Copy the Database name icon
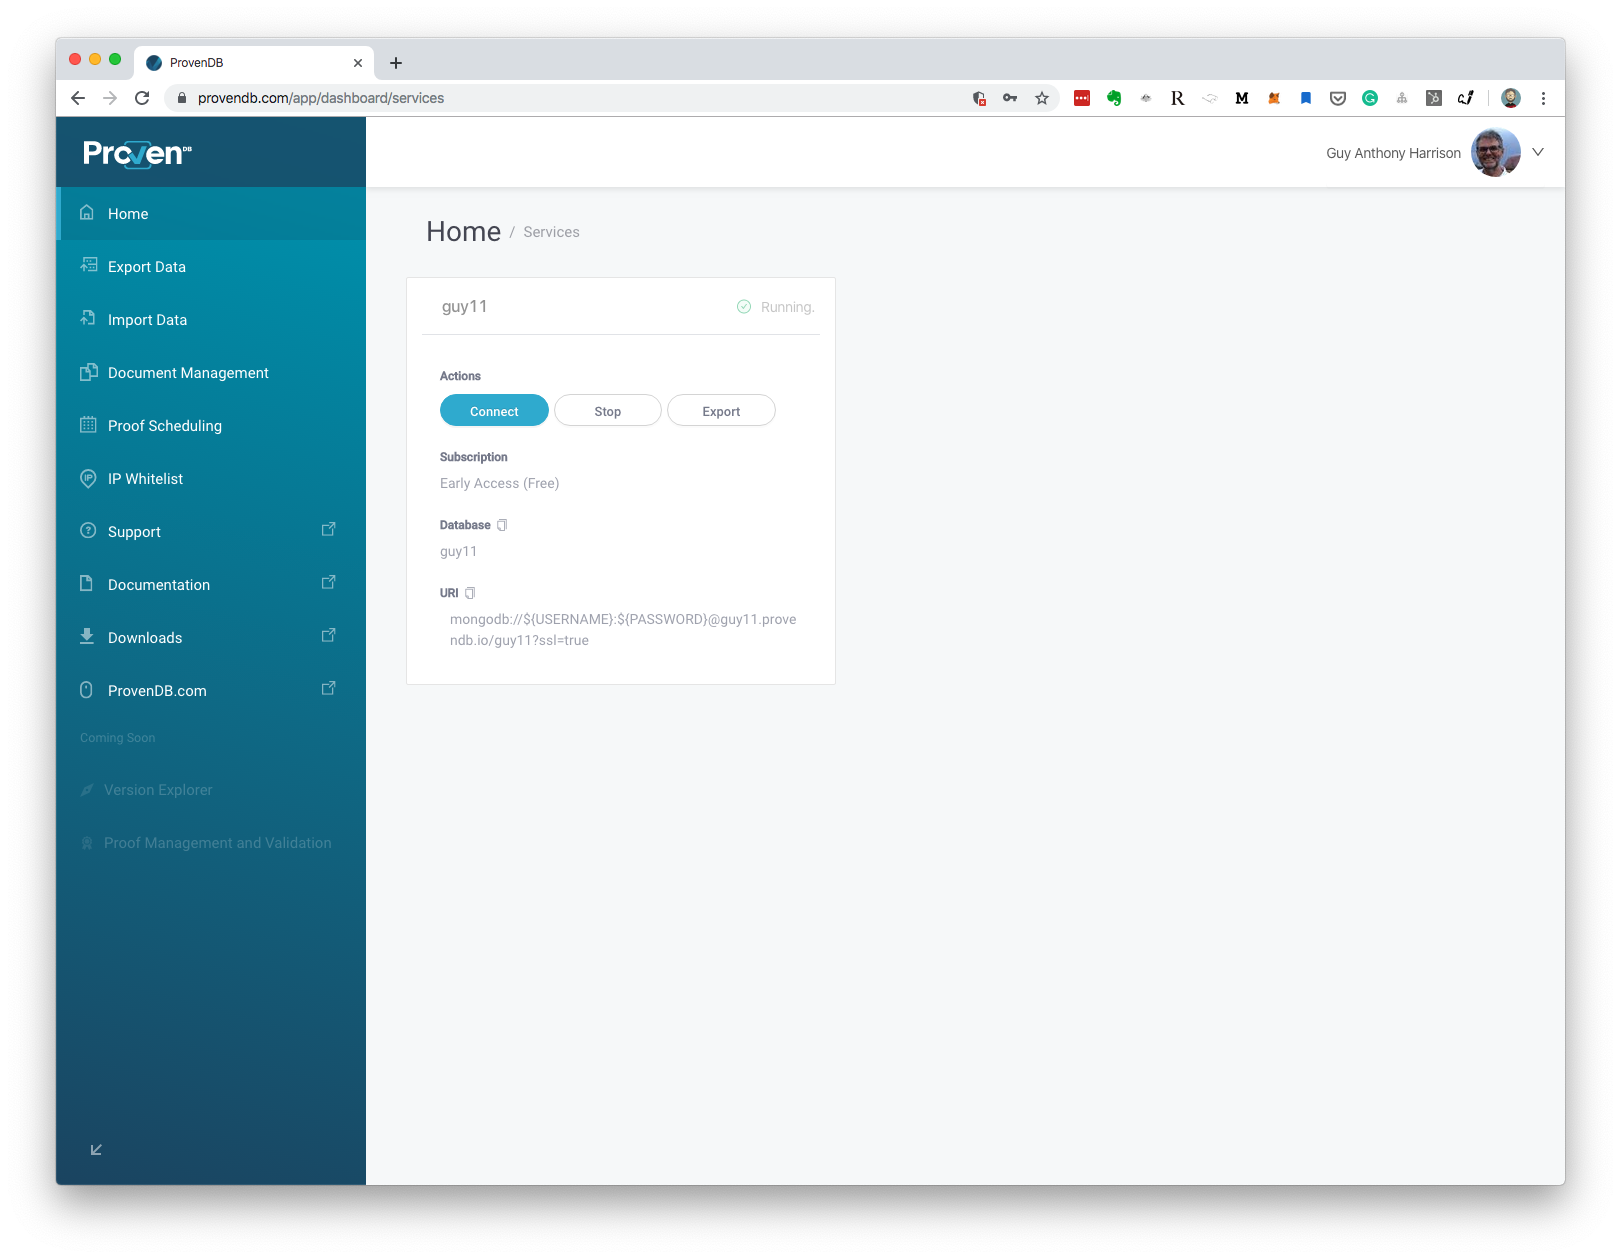Viewport: 1621px width, 1259px height. point(502,525)
